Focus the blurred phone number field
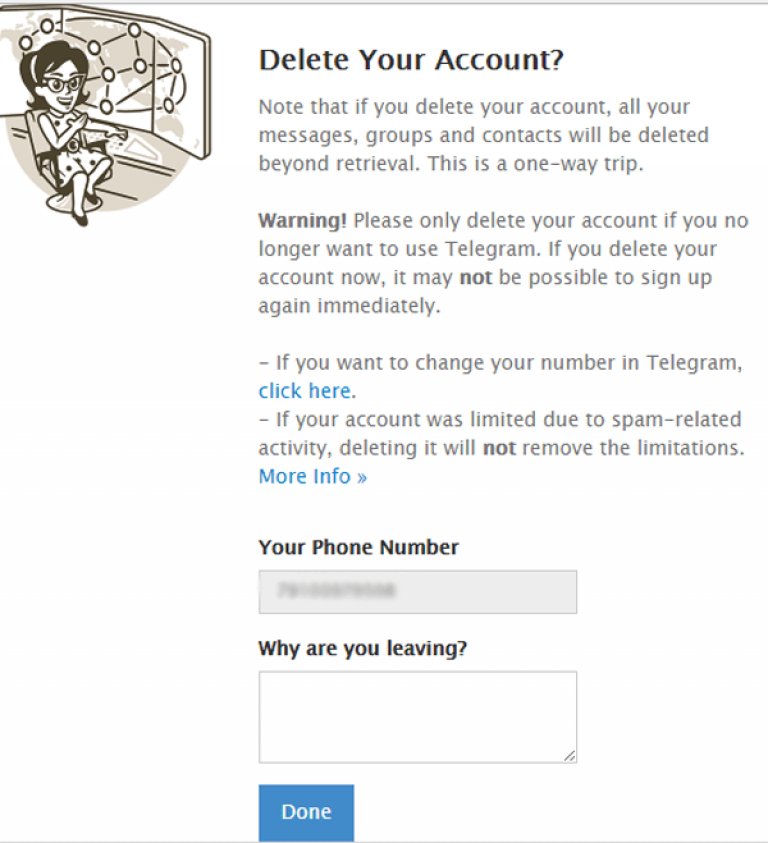 point(417,592)
